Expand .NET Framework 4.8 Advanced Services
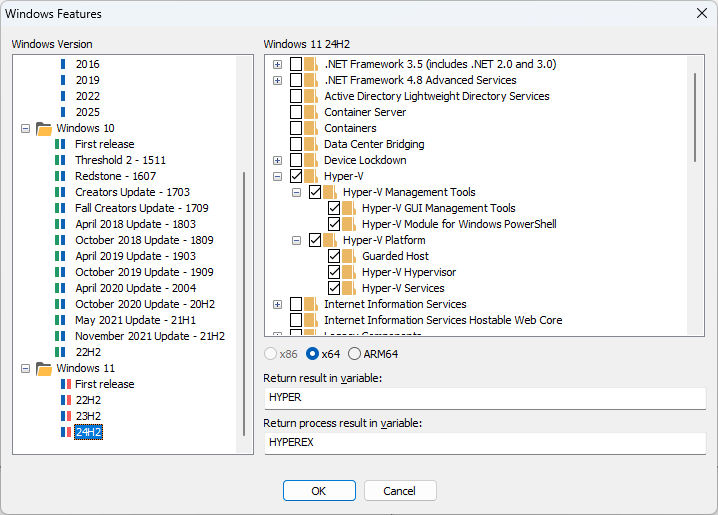 [x=277, y=81]
